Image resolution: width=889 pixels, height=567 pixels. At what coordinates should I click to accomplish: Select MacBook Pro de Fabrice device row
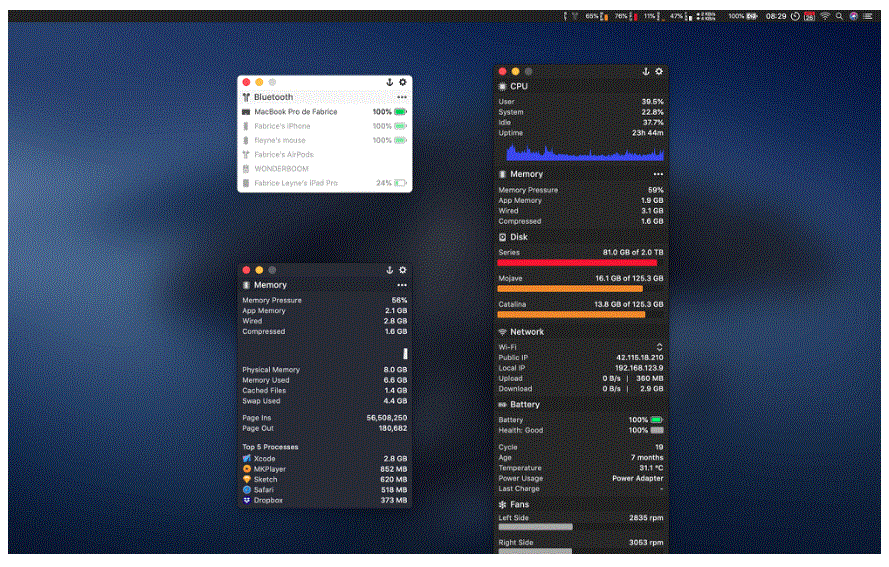click(324, 112)
